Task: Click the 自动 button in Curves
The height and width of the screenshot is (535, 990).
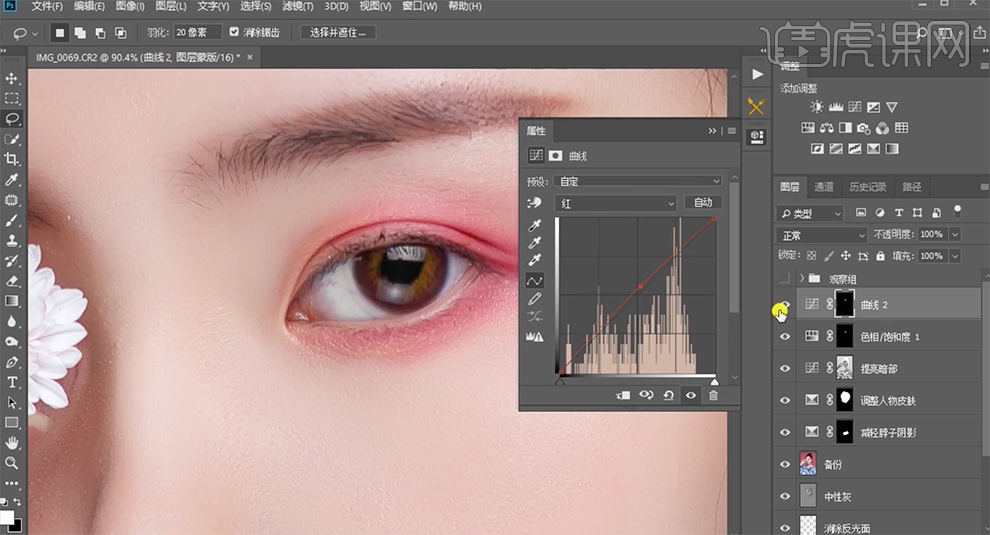Action: pyautogui.click(x=703, y=203)
